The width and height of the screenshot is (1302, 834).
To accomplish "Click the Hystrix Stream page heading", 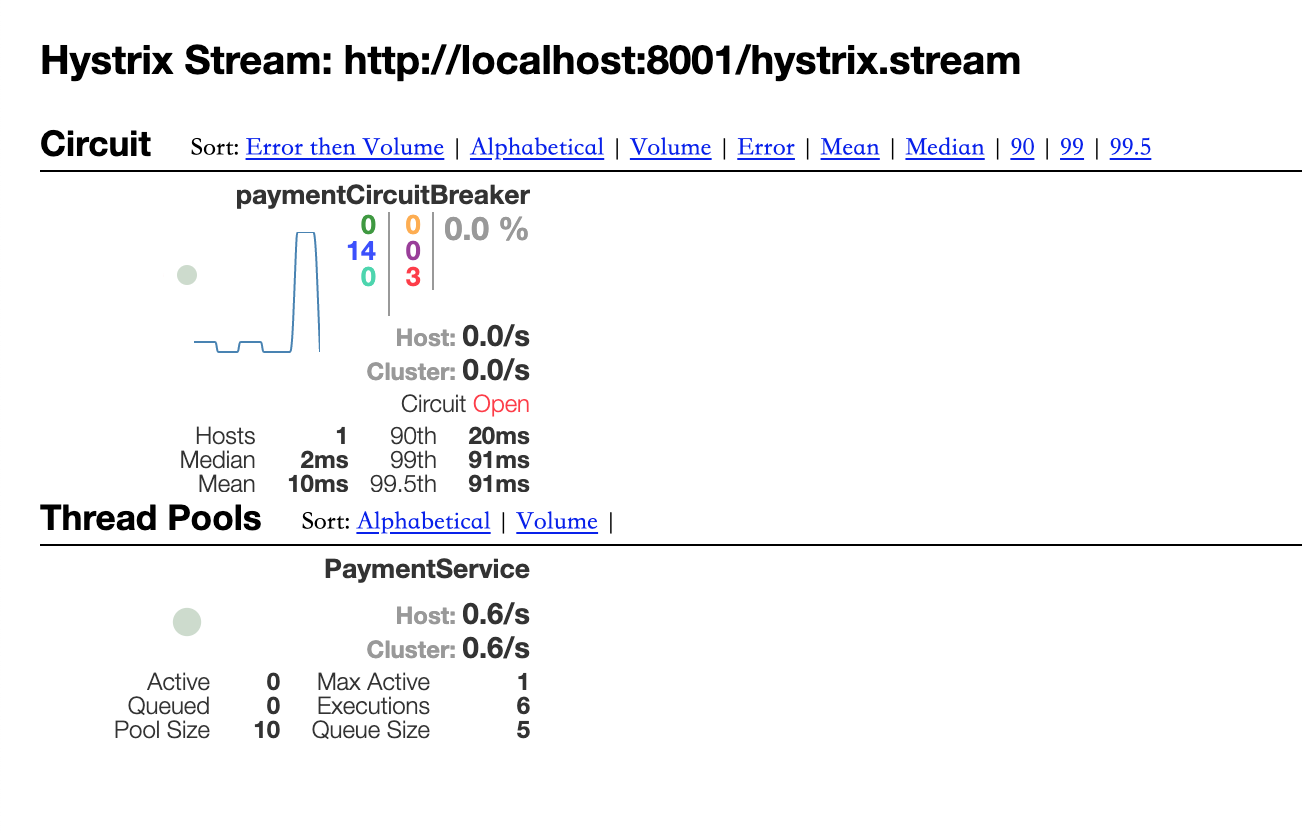I will pos(530,61).
